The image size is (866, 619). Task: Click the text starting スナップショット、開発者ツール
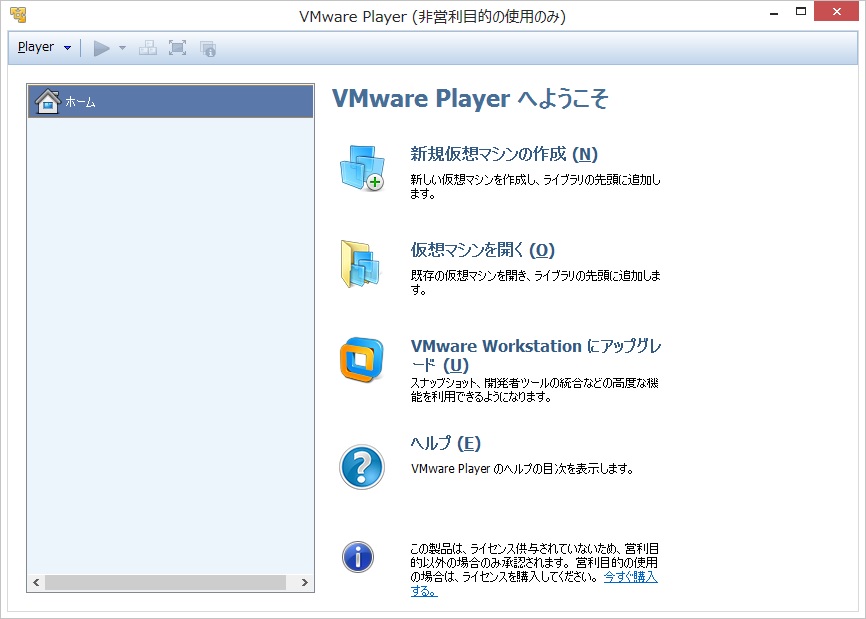534,390
